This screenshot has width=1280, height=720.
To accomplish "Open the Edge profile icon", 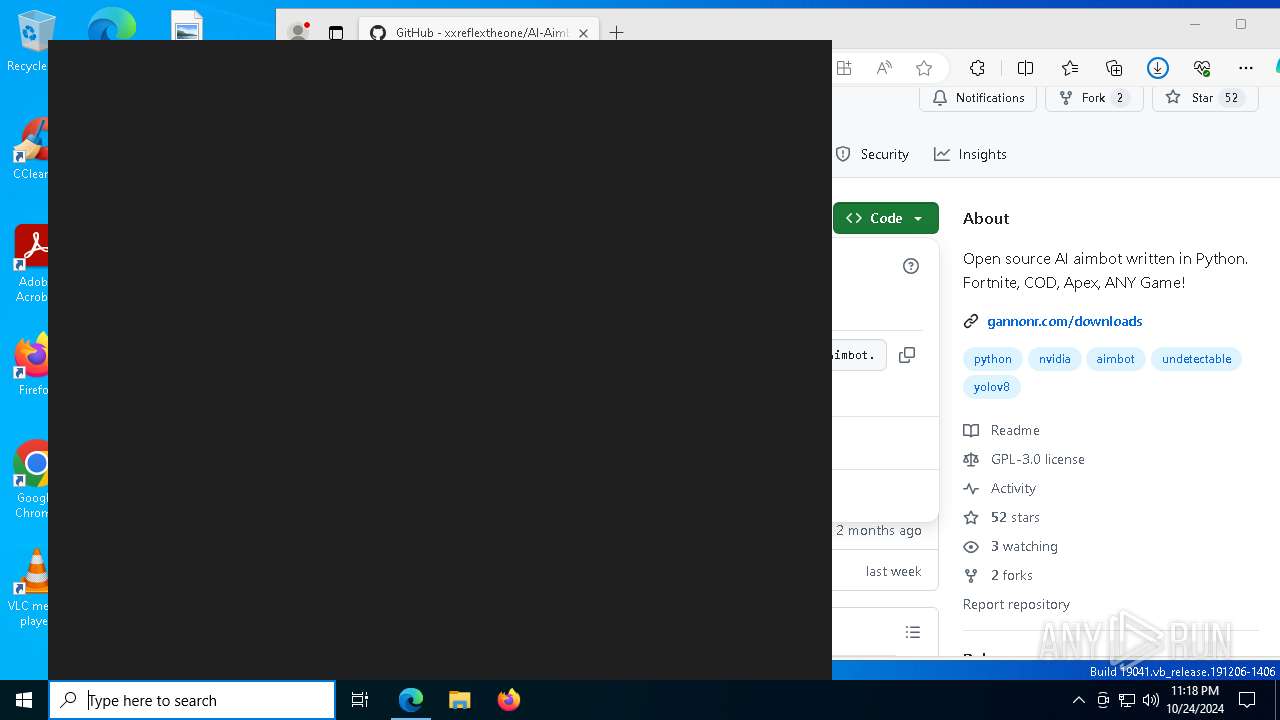I will point(298,32).
